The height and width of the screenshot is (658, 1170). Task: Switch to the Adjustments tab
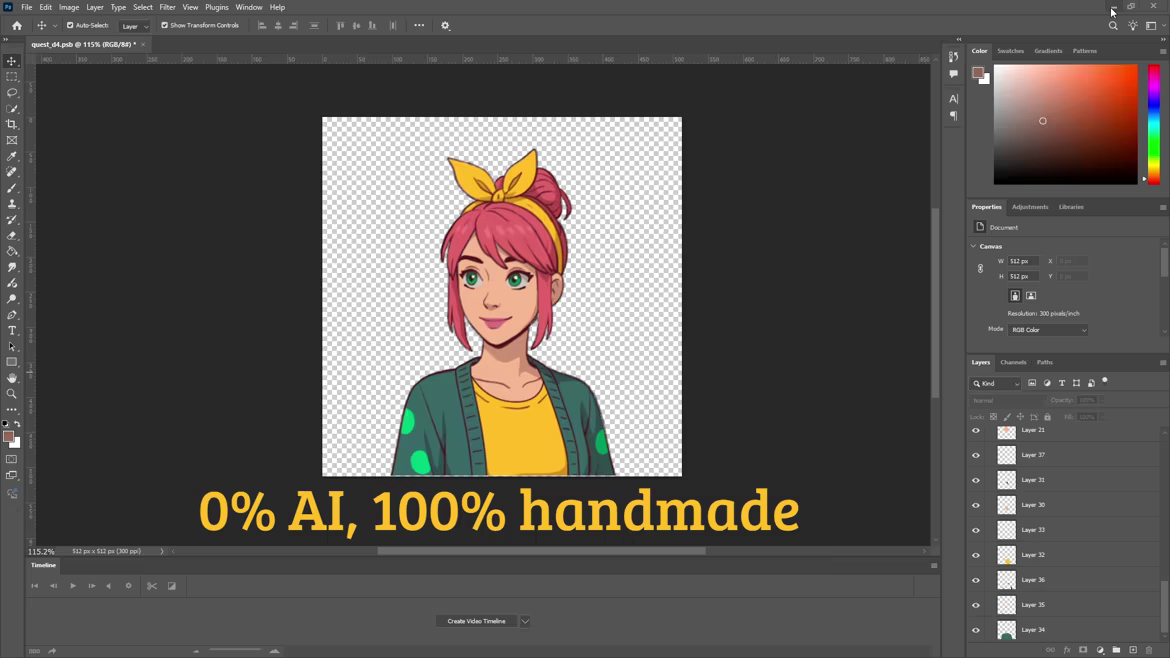[1030, 207]
